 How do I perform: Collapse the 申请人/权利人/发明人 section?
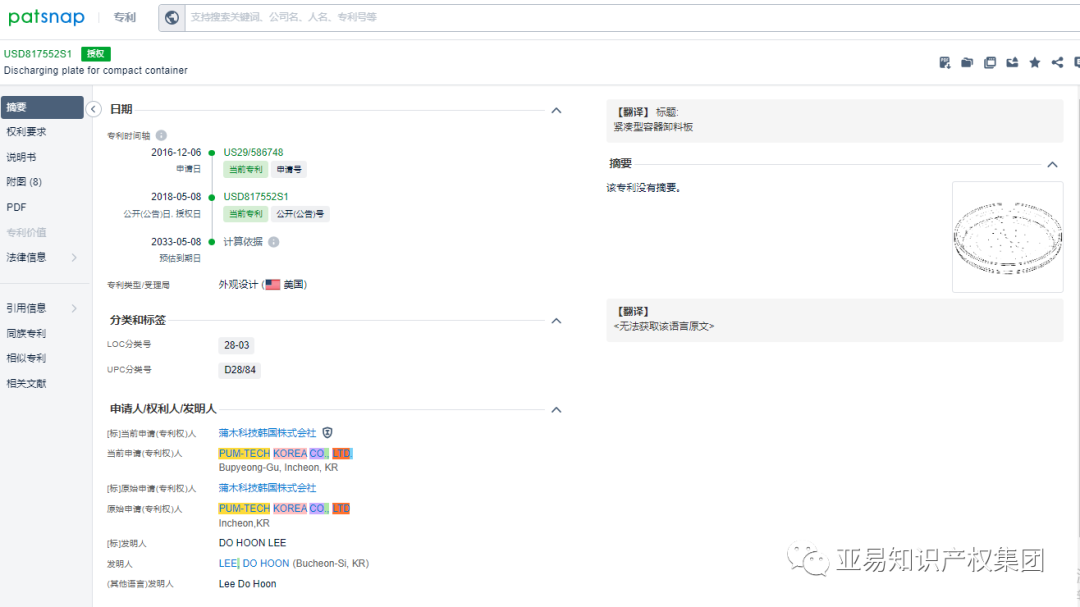click(x=557, y=410)
